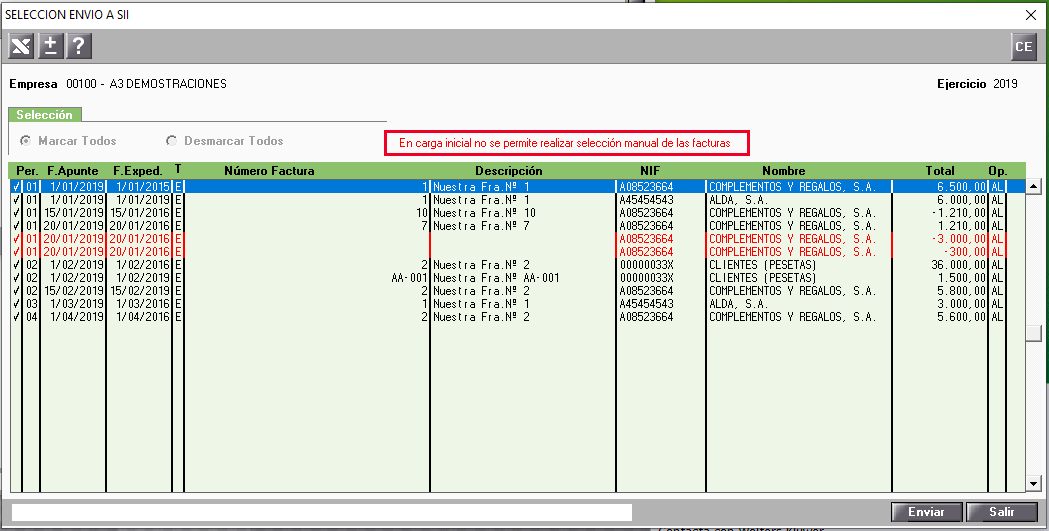Select the Desmarcar Todos radio button

171,141
